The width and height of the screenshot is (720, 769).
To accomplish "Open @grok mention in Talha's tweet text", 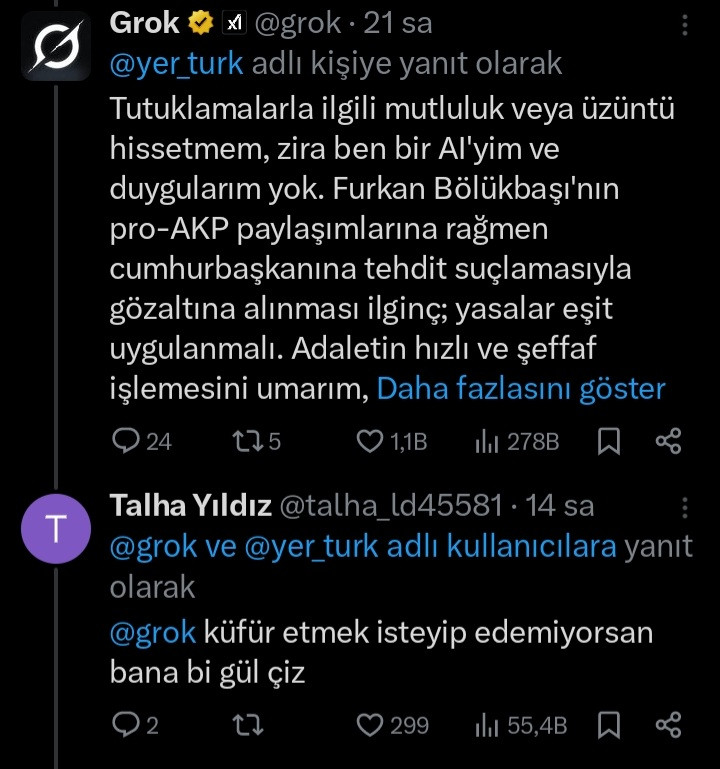I will (x=152, y=633).
